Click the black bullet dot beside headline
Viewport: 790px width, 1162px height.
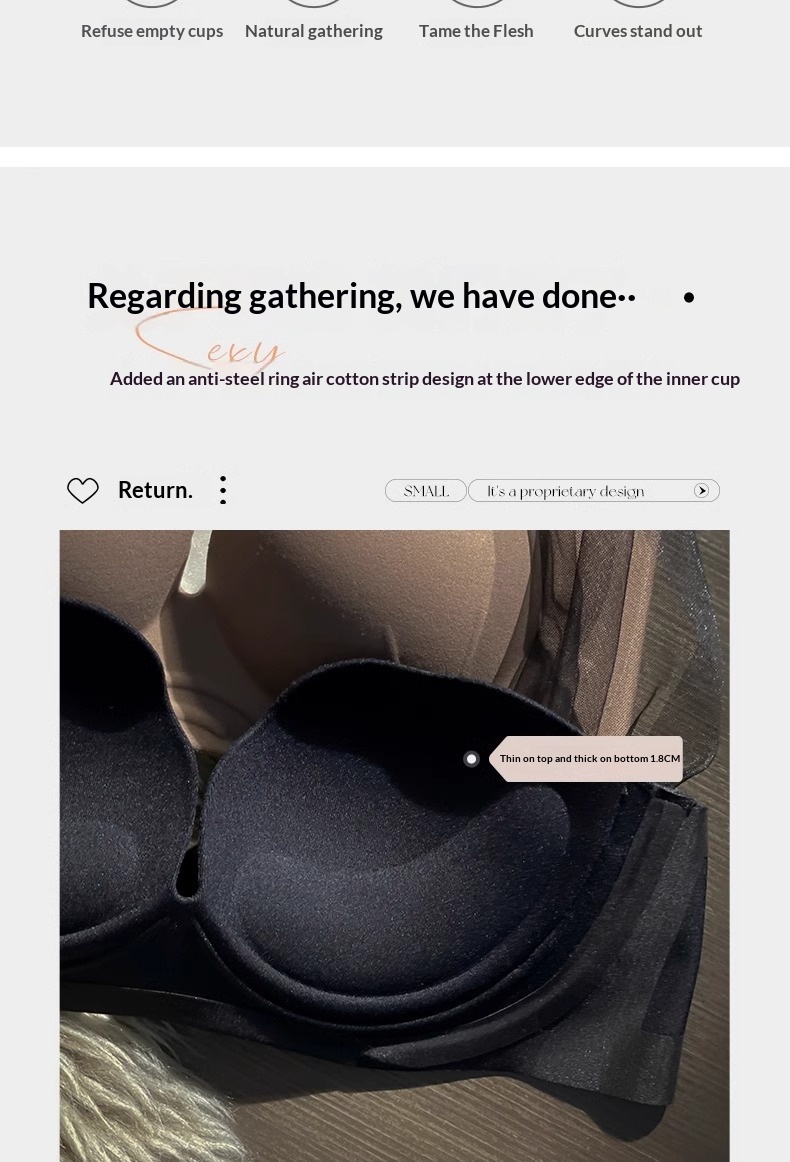(689, 297)
